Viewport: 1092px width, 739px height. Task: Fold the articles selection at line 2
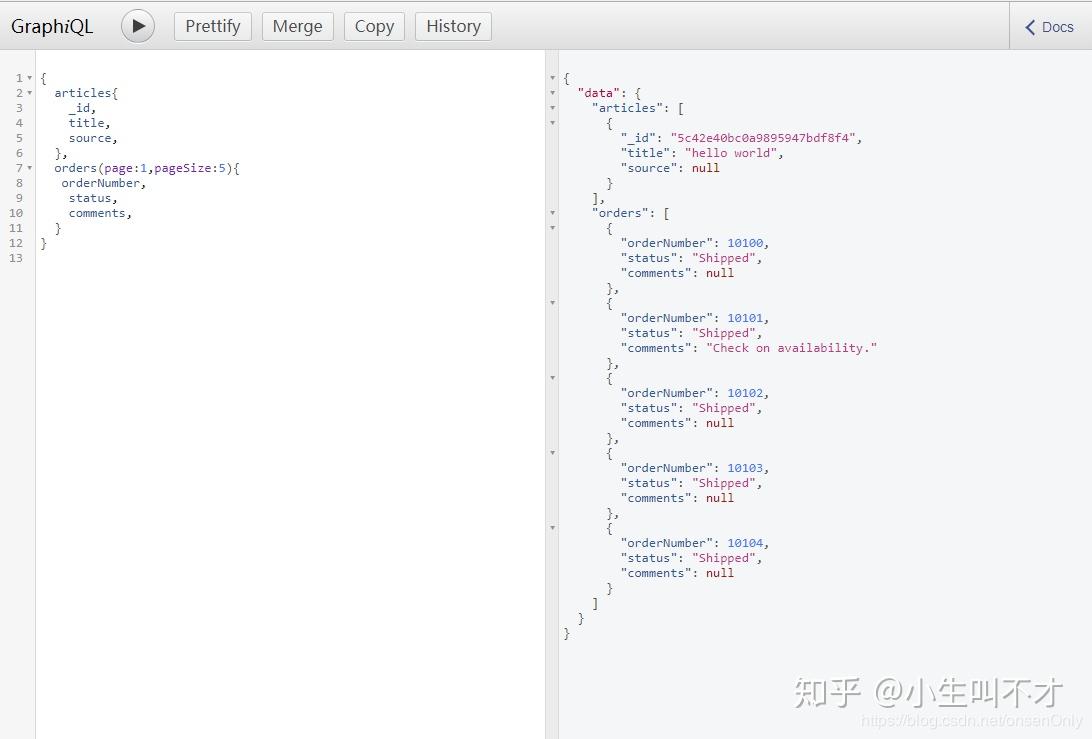pyautogui.click(x=31, y=92)
